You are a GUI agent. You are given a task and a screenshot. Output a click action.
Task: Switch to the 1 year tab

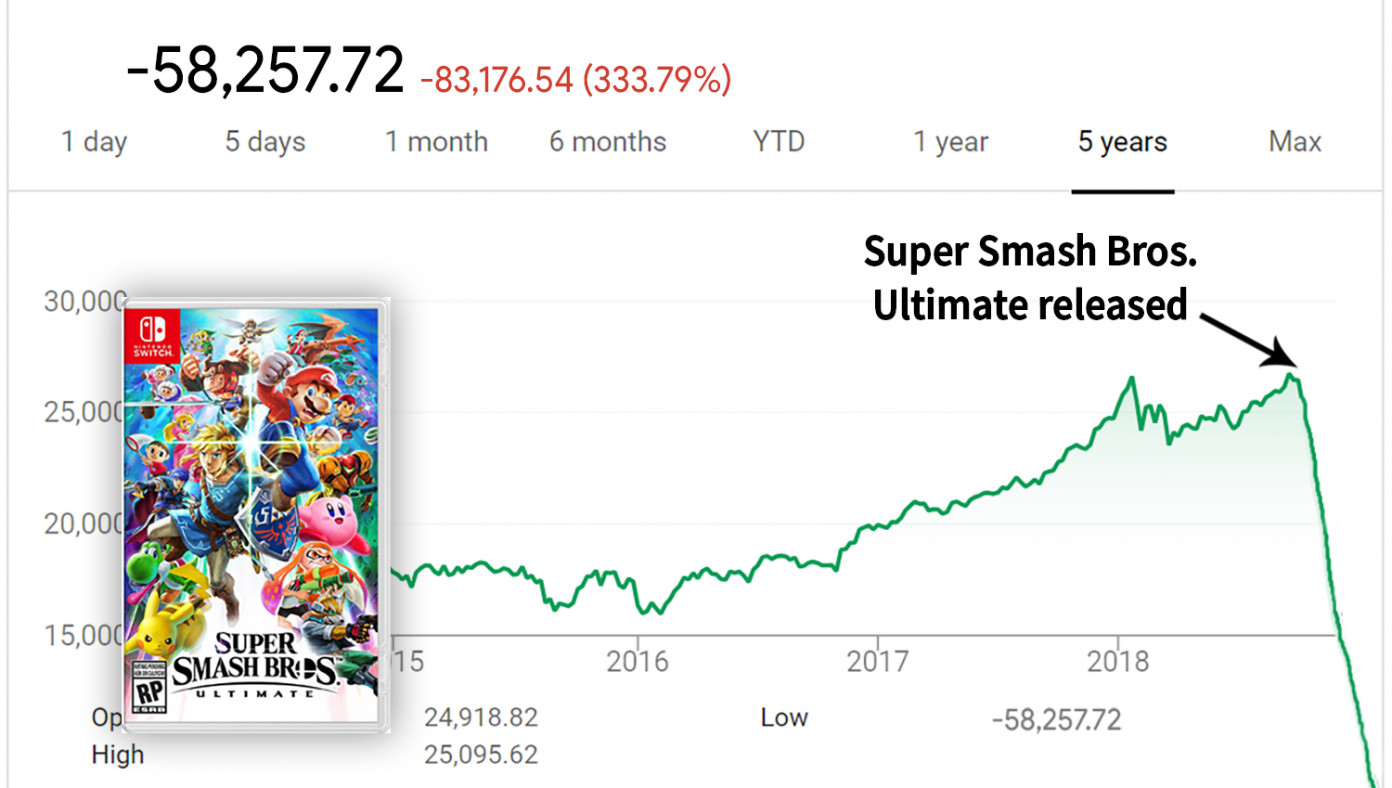pos(951,142)
